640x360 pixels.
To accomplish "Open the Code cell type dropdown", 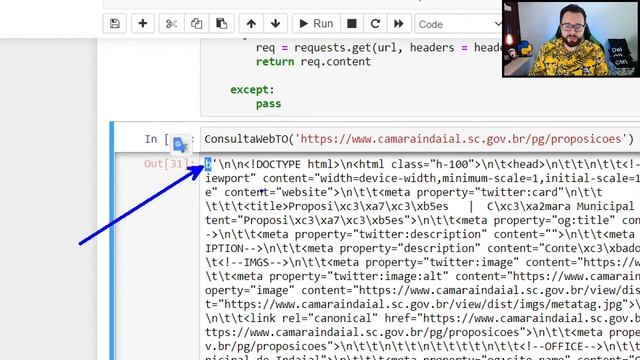I will [x=458, y=24].
